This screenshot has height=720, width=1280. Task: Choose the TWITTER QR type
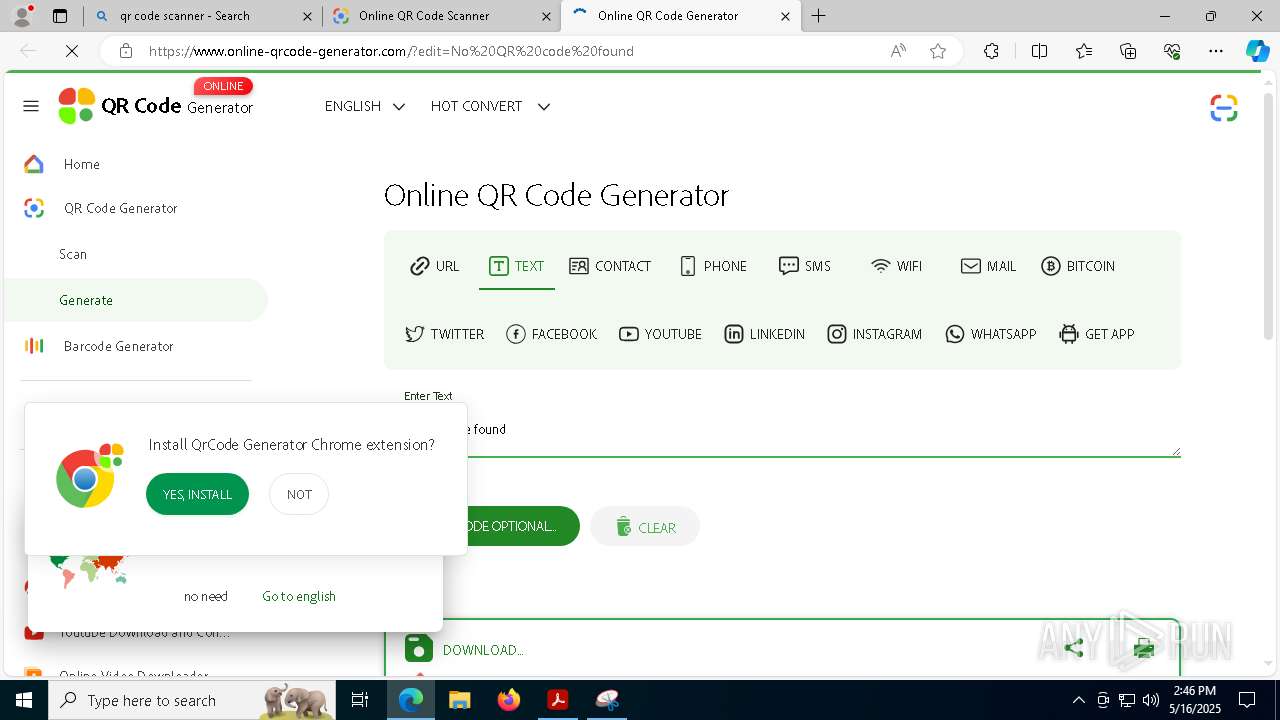point(444,334)
